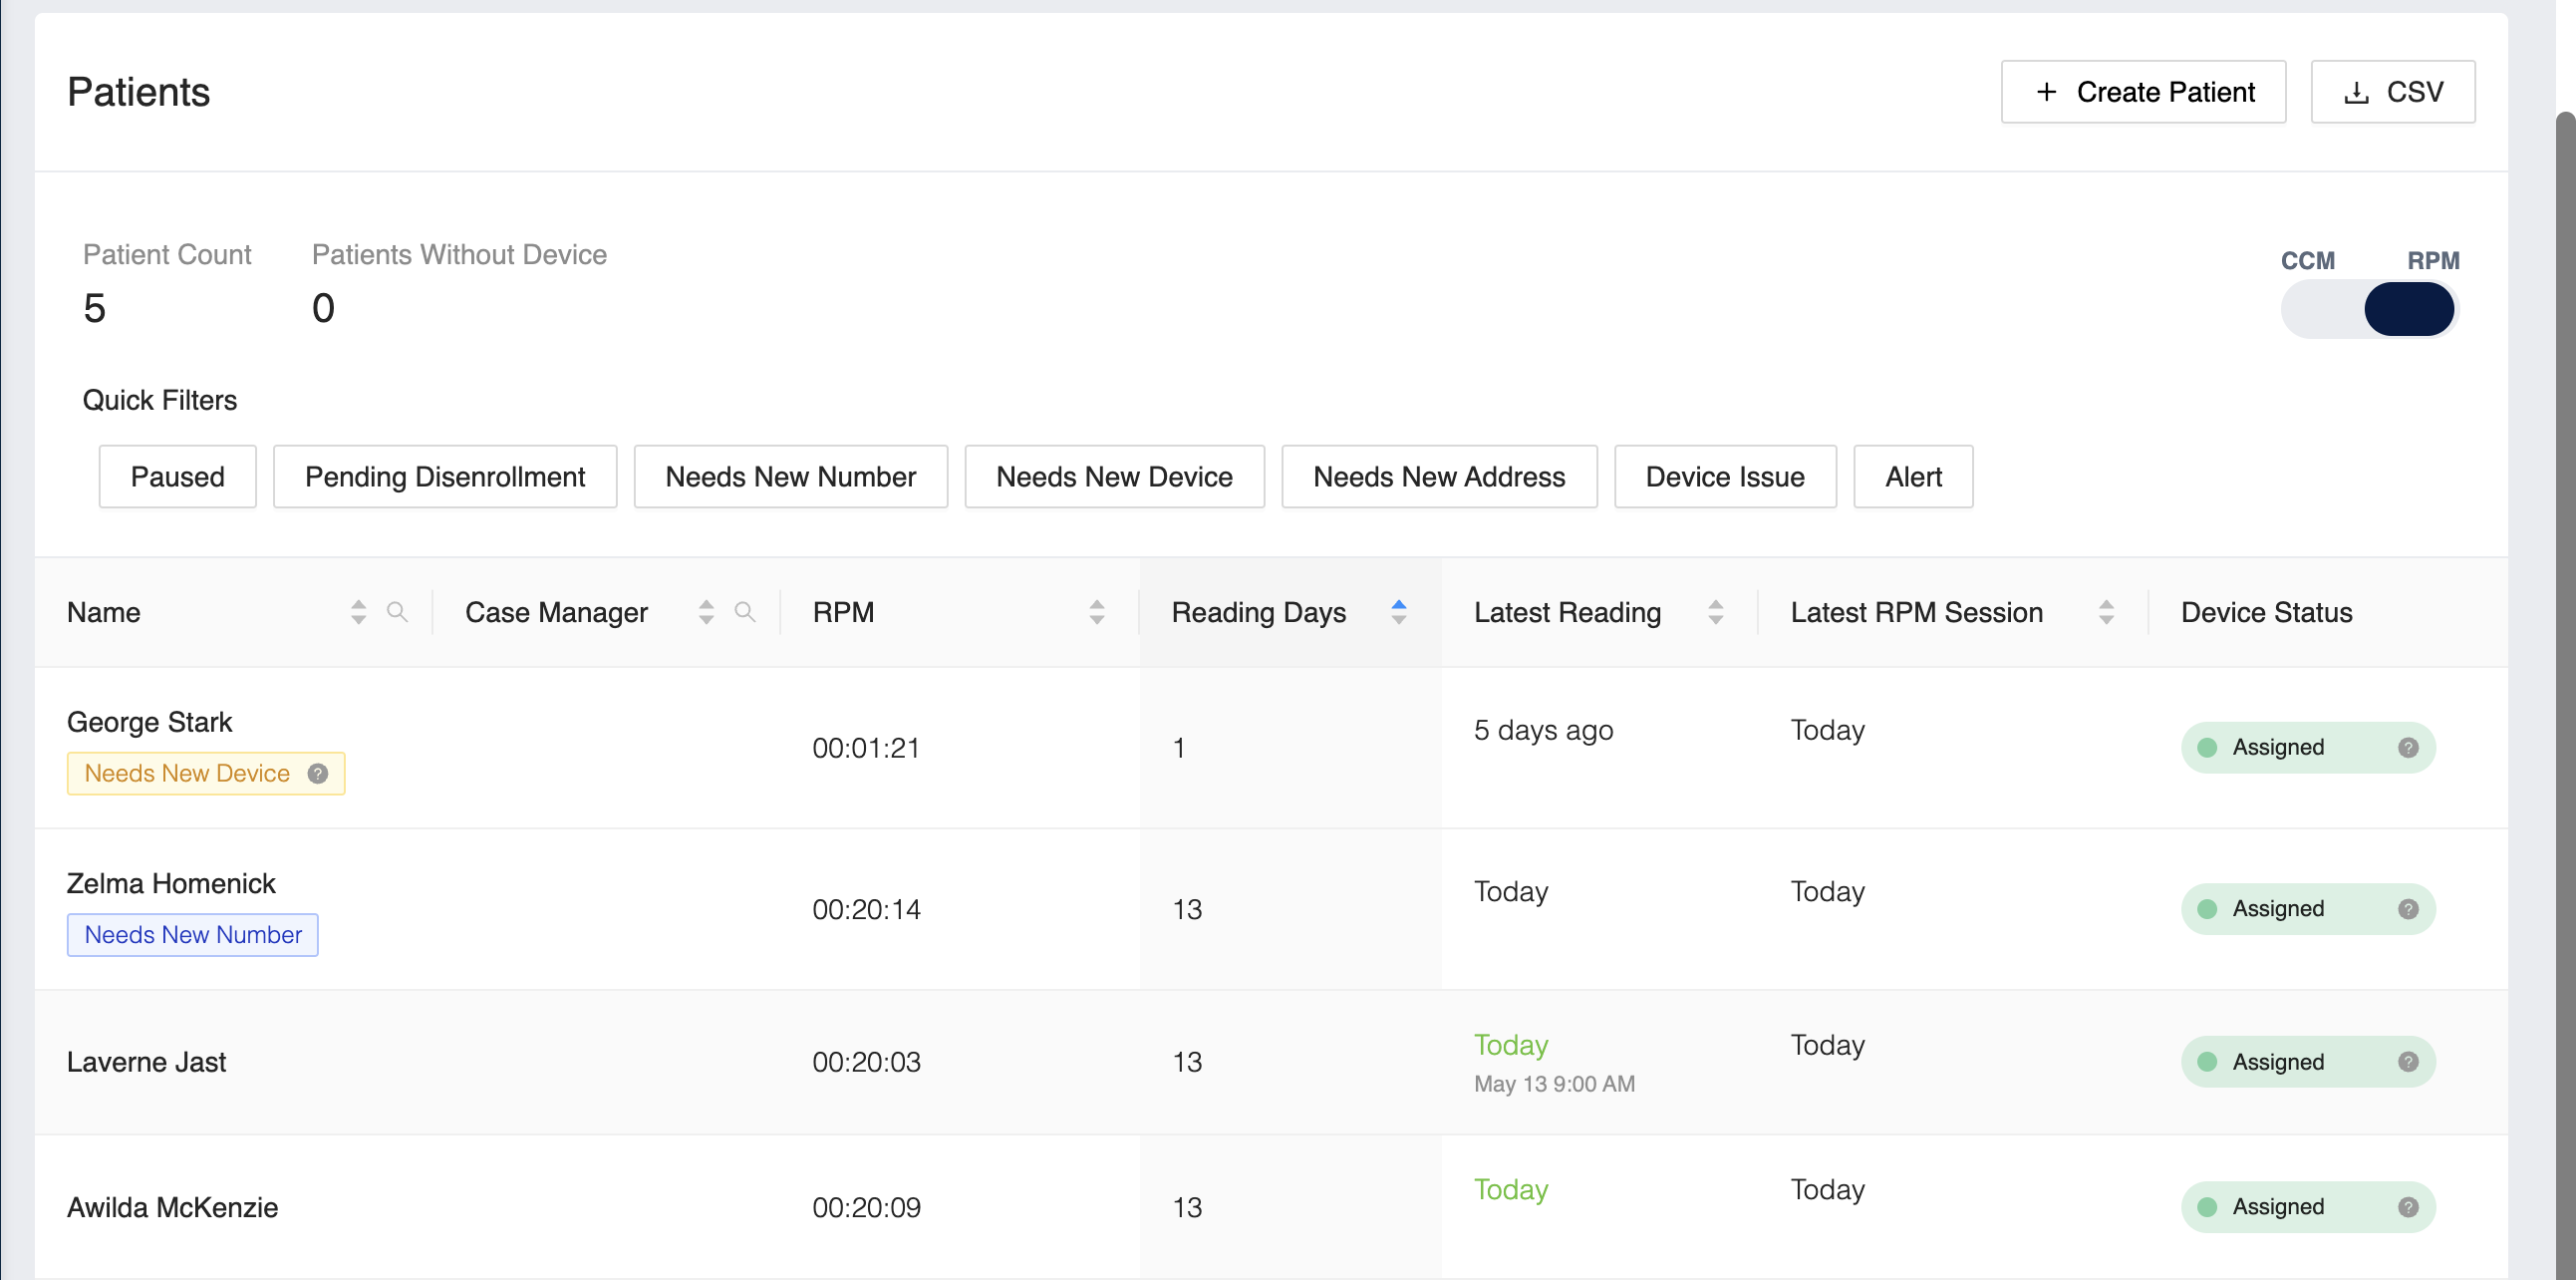
Task: Click the Name column search icon
Action: pos(397,612)
